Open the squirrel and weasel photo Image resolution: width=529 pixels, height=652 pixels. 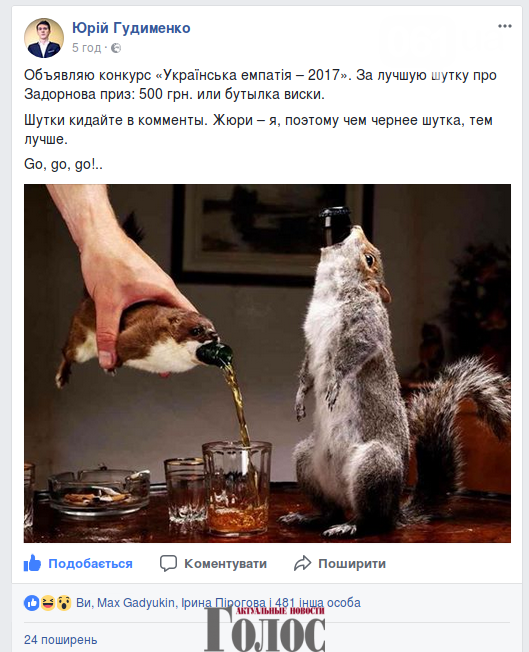tap(267, 363)
